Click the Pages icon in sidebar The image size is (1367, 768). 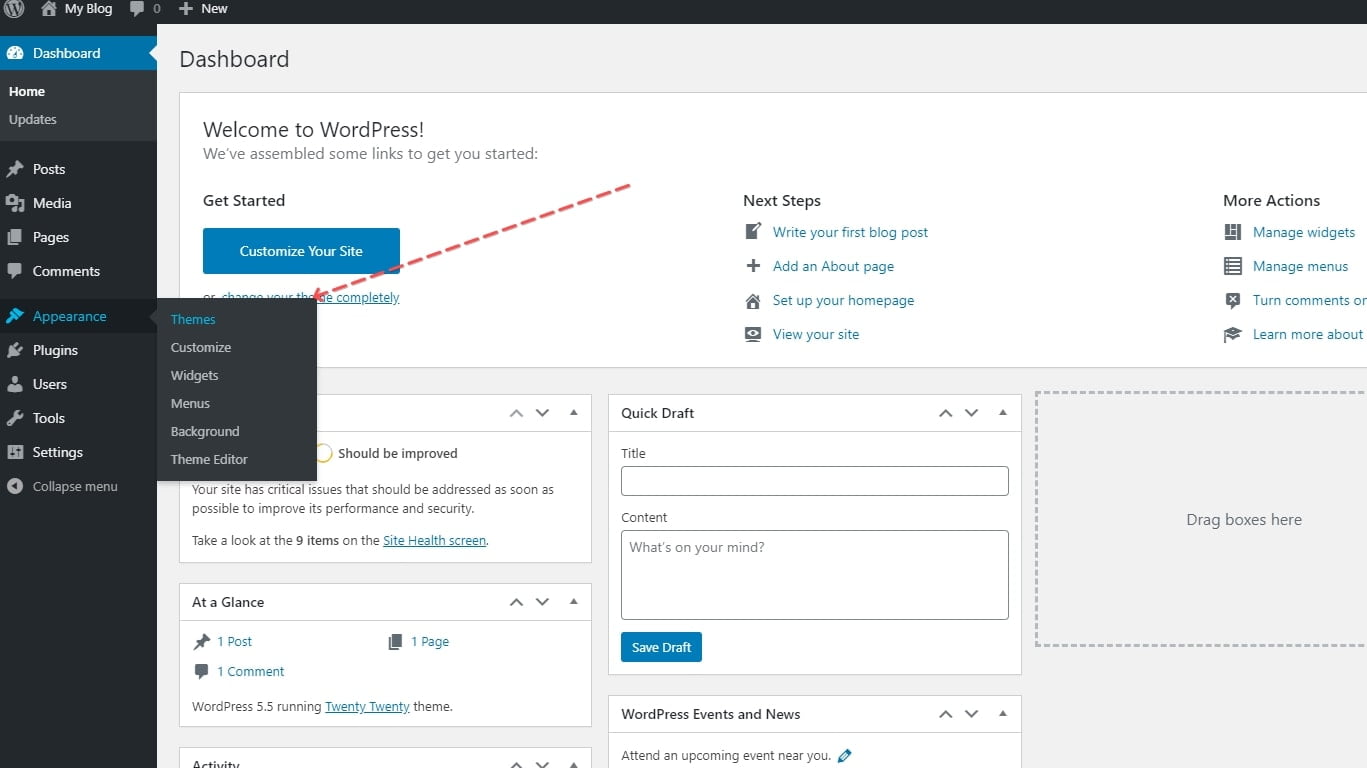tap(15, 237)
